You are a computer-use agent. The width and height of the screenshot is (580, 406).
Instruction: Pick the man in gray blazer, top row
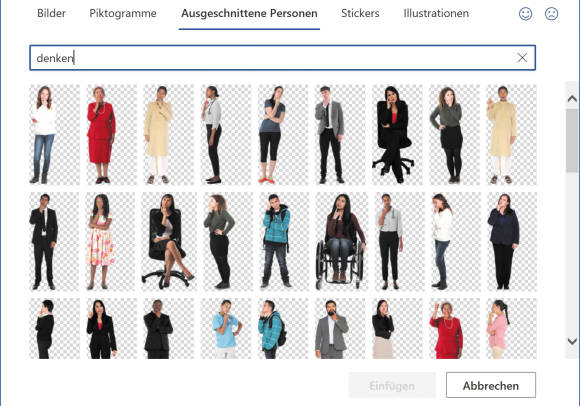340,135
